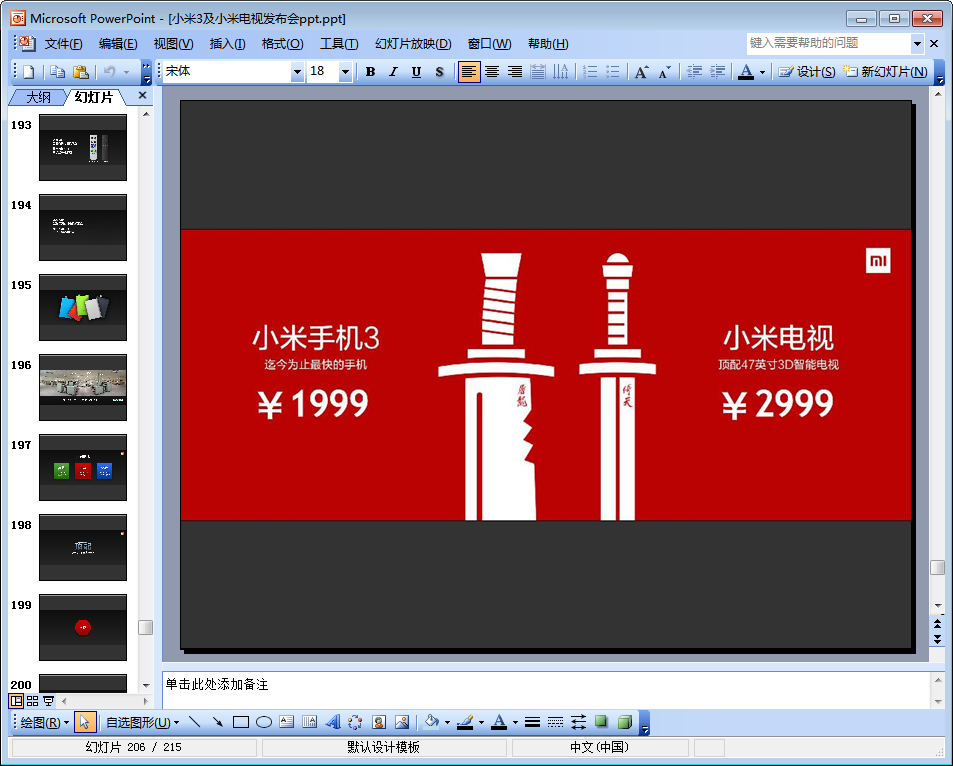Image resolution: width=953 pixels, height=766 pixels.
Task: Click the increase indent icon
Action: (717, 72)
